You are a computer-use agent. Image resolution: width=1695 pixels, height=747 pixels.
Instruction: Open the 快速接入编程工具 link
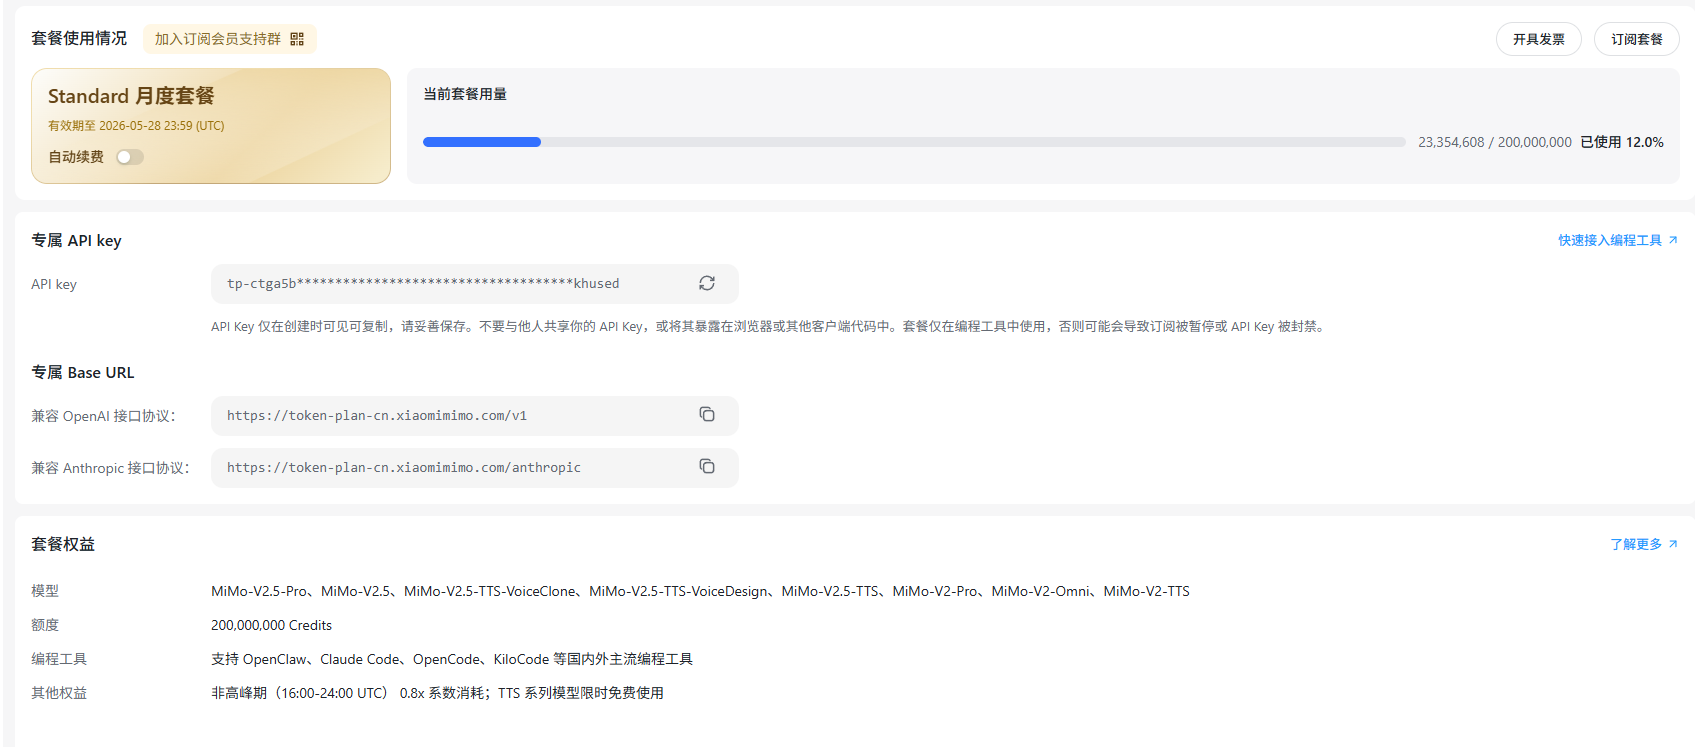click(1609, 240)
